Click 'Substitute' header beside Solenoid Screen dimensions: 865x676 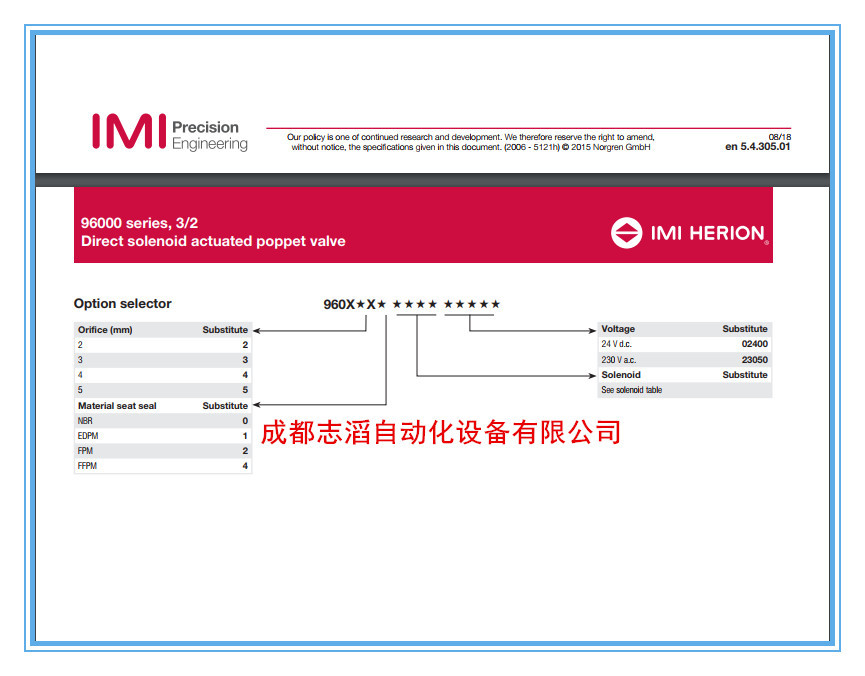[745, 375]
